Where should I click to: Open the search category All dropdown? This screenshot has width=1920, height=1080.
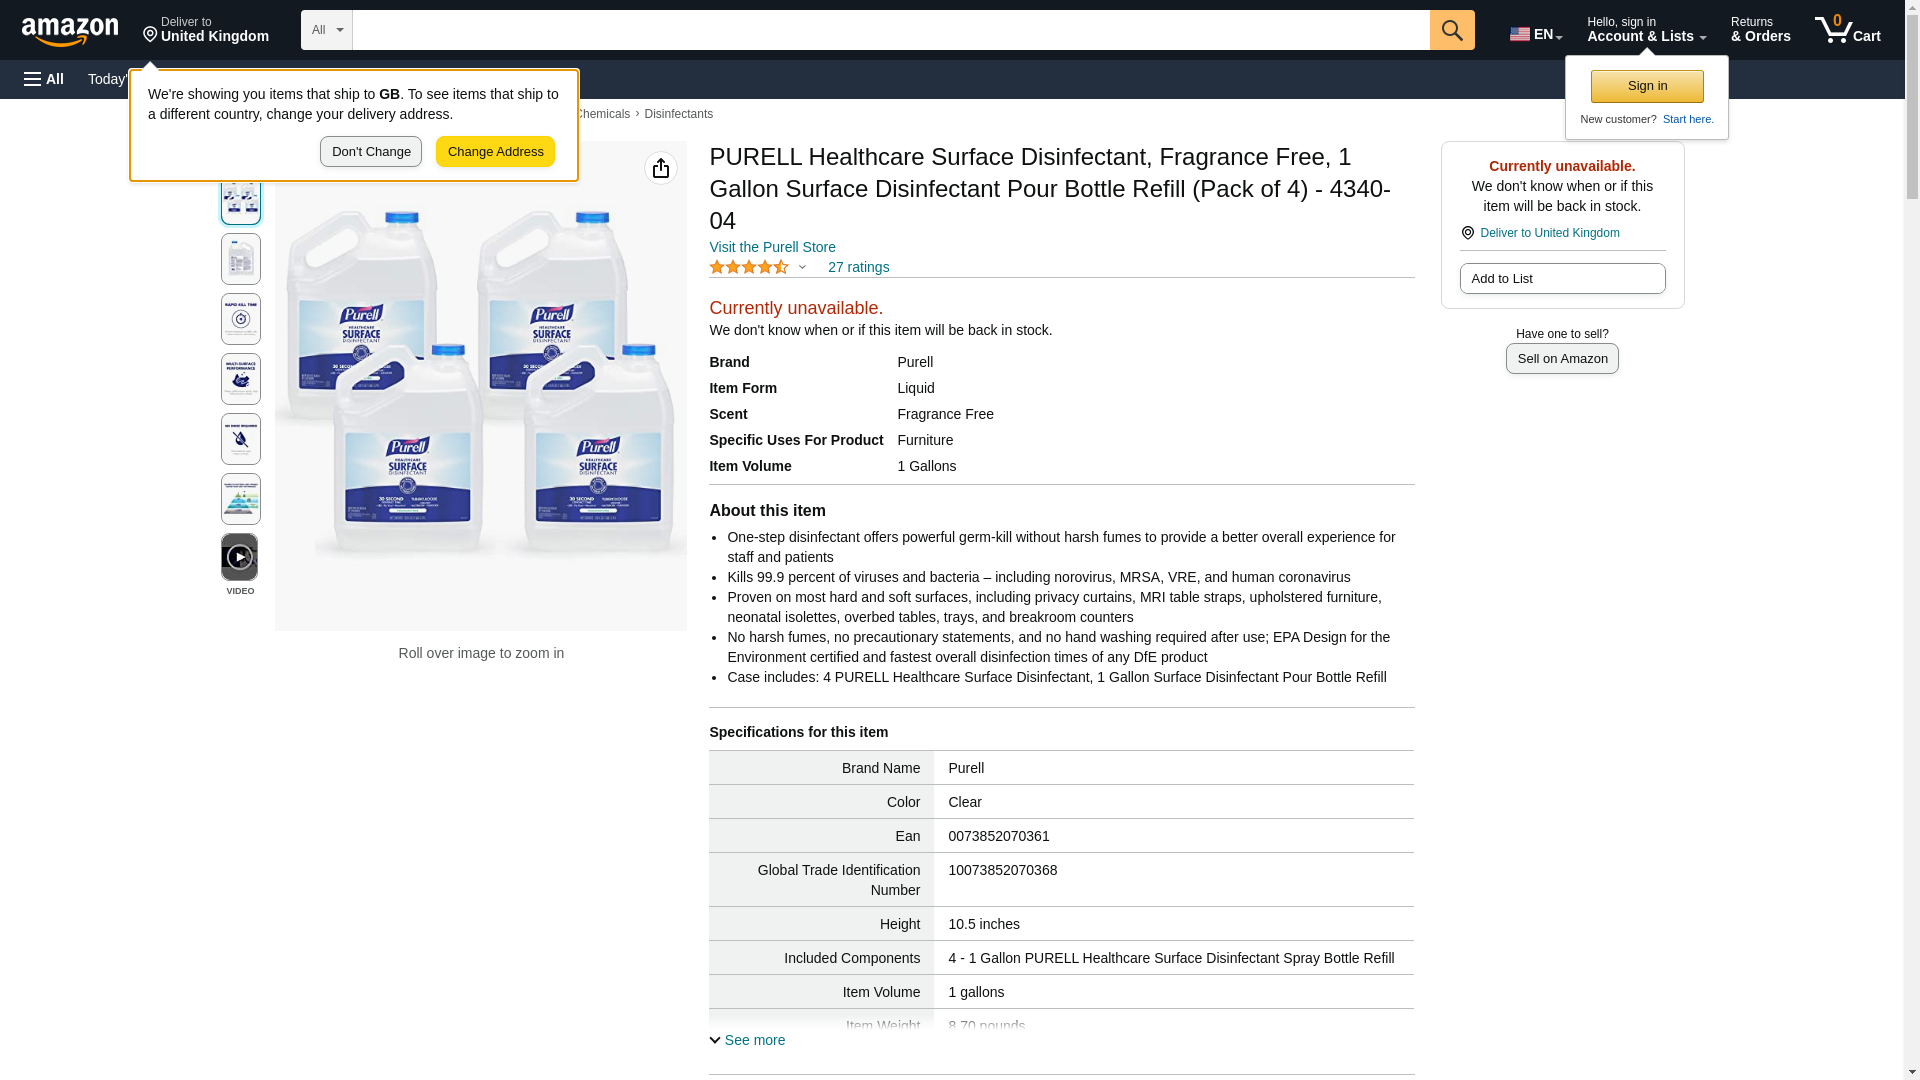327,30
